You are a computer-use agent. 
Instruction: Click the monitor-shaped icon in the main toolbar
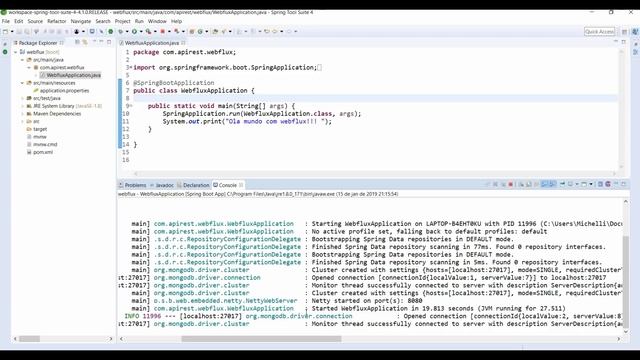pyautogui.click(x=92, y=31)
